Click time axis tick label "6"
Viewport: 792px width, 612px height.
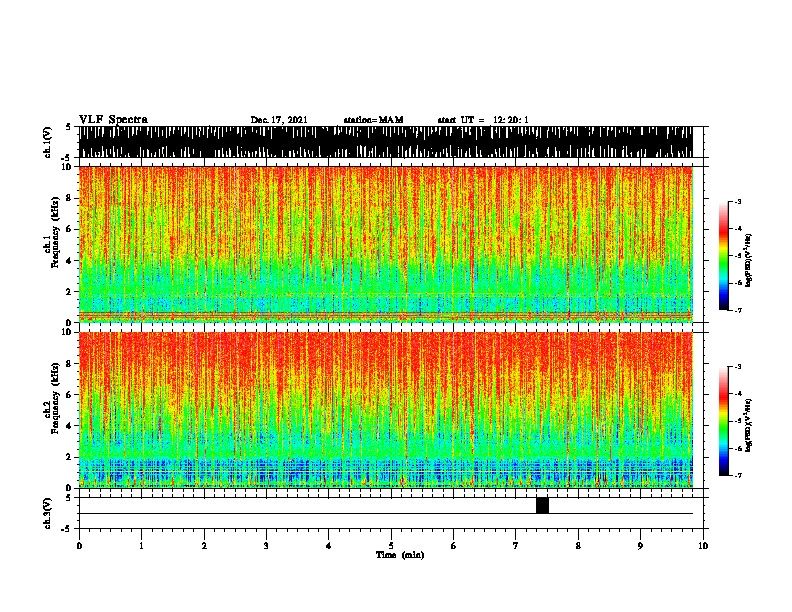coord(454,545)
